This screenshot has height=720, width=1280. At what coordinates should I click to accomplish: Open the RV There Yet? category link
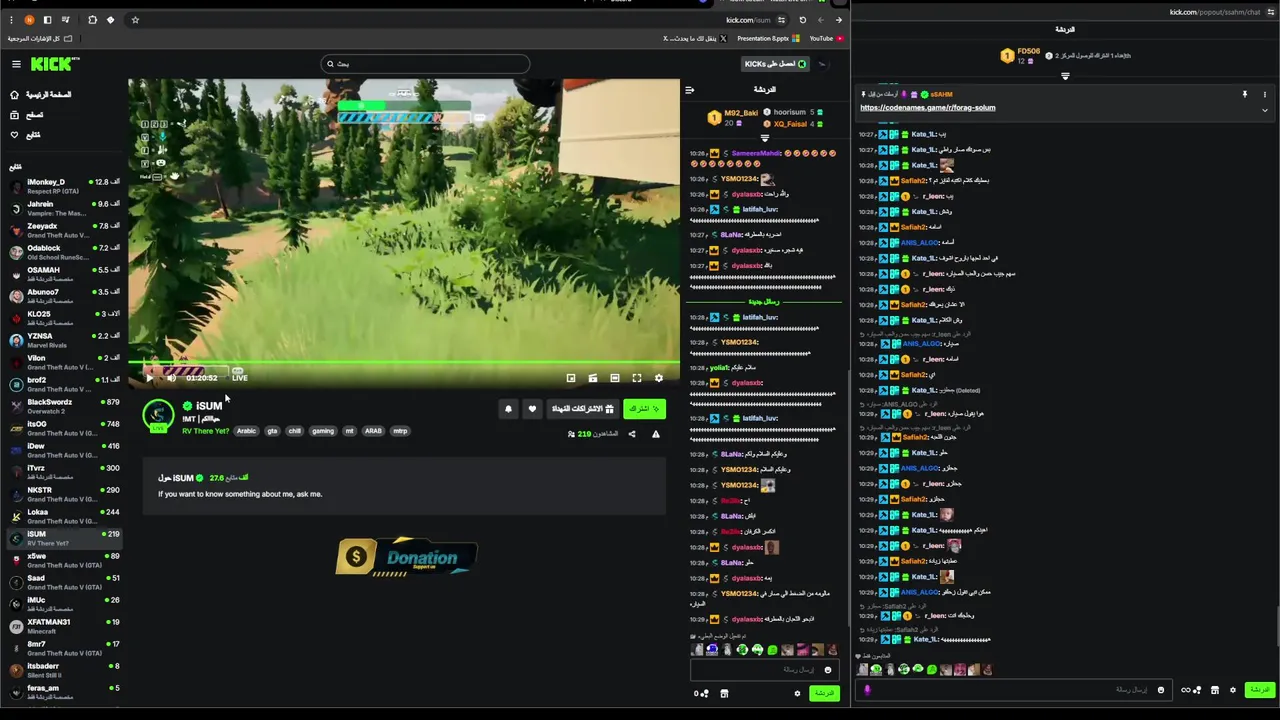click(x=205, y=431)
